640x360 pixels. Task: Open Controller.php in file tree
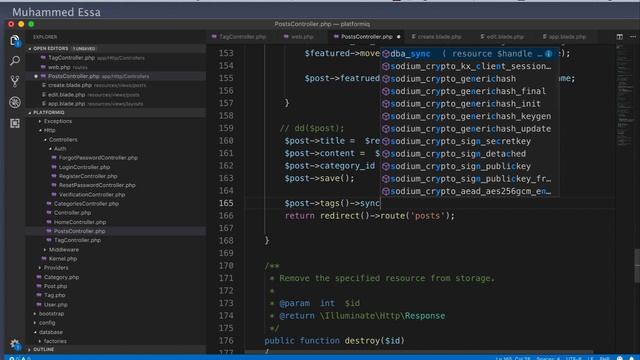[72, 213]
